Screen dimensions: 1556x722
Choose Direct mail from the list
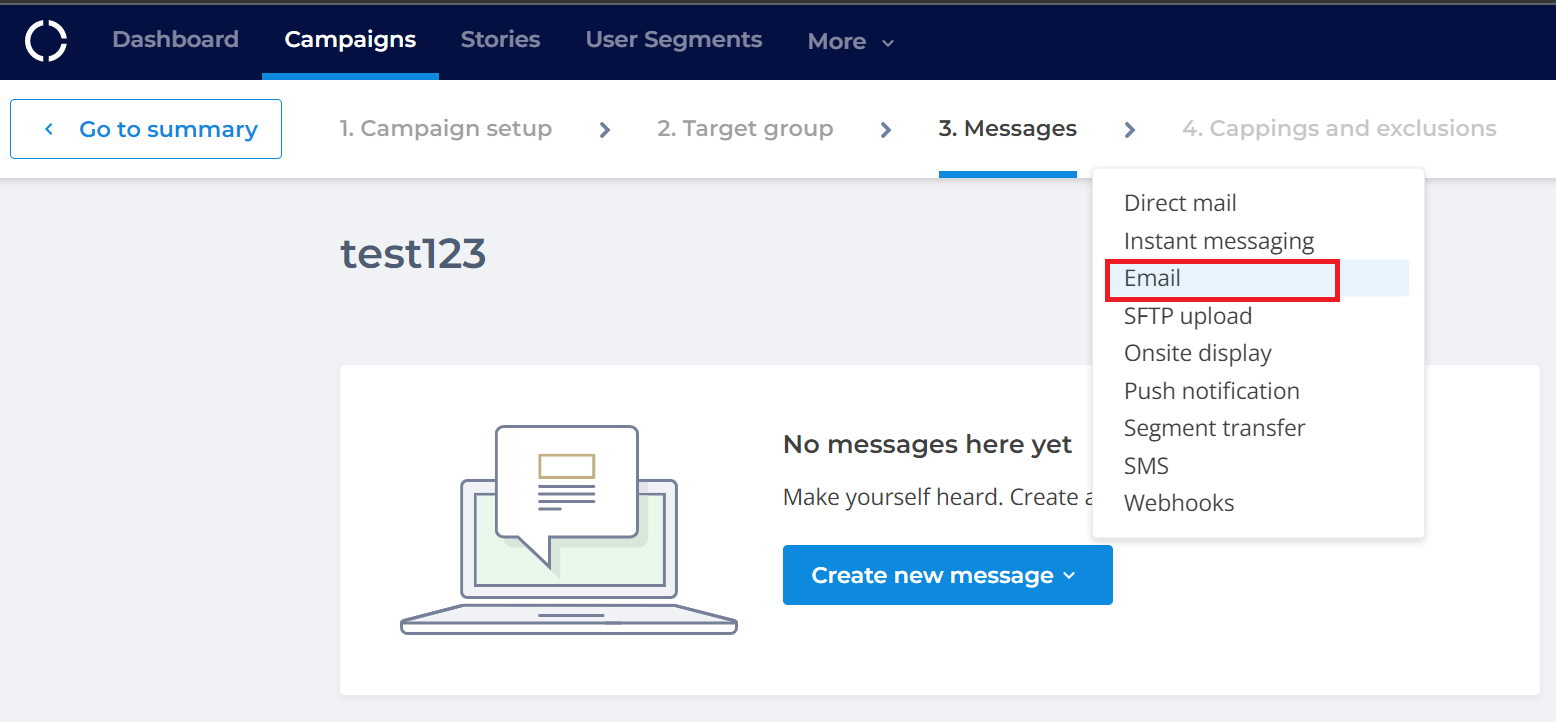click(1180, 203)
